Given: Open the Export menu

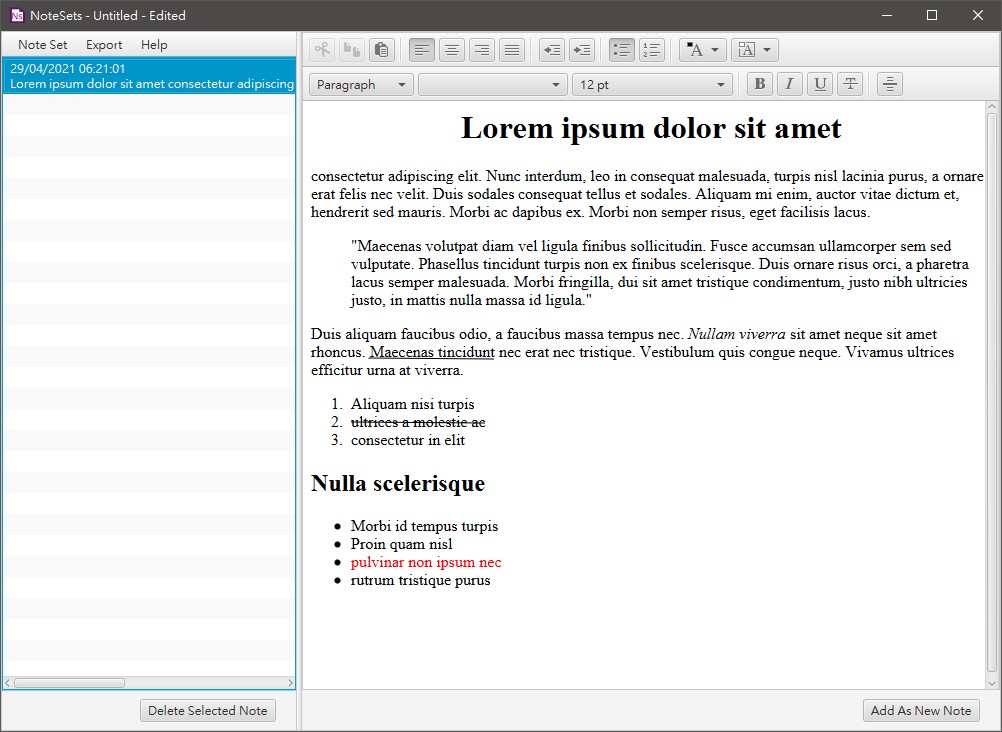Looking at the screenshot, I should pos(104,45).
